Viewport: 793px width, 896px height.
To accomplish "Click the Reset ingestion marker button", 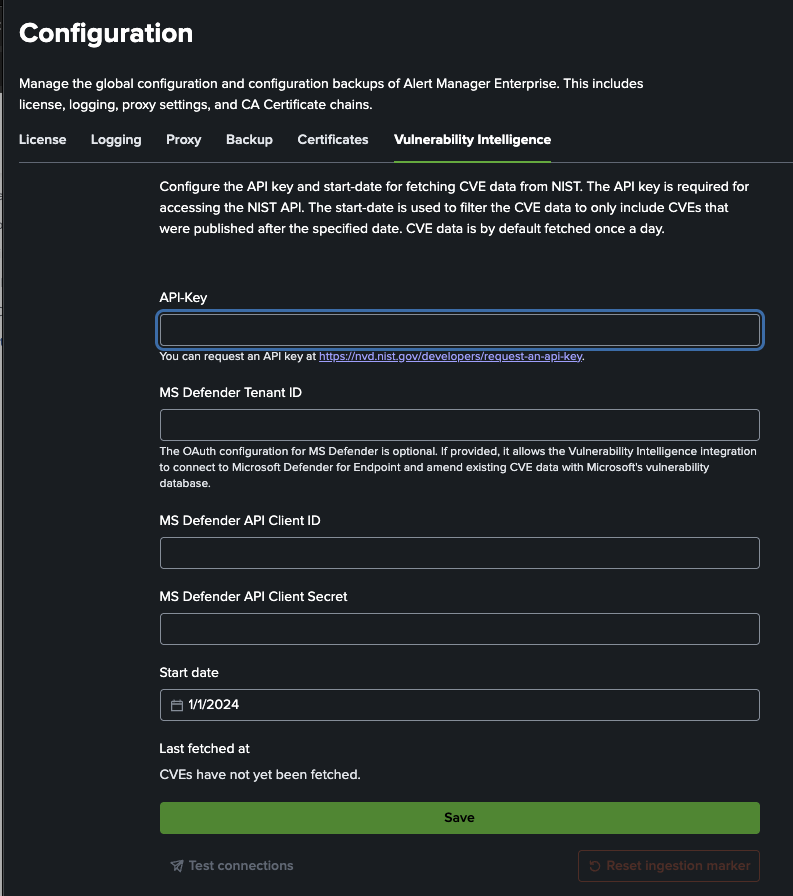I will coord(668,865).
